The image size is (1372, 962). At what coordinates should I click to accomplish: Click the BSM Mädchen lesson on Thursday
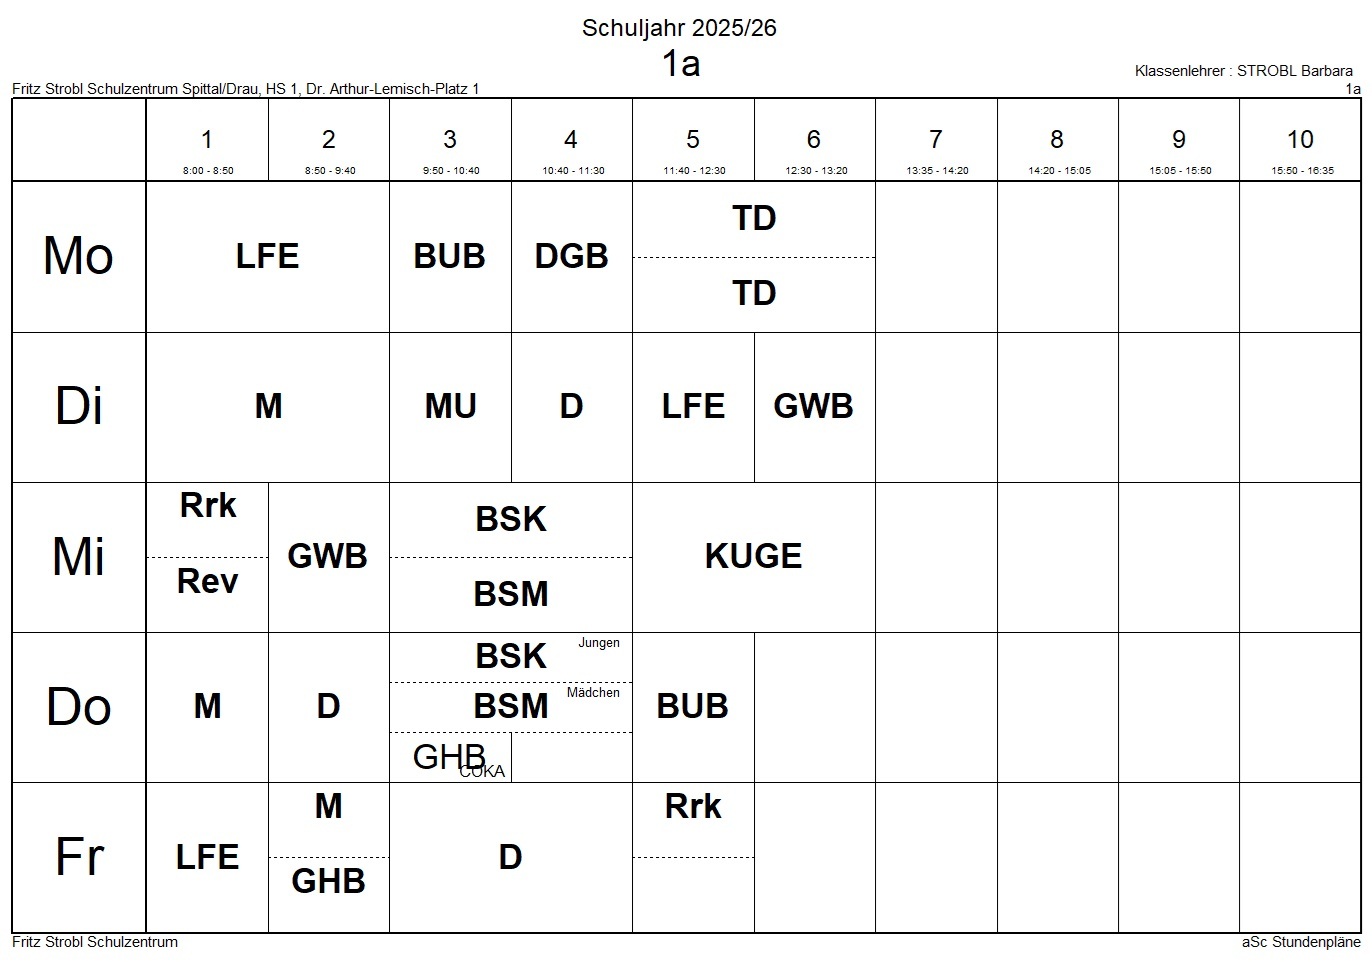(511, 706)
